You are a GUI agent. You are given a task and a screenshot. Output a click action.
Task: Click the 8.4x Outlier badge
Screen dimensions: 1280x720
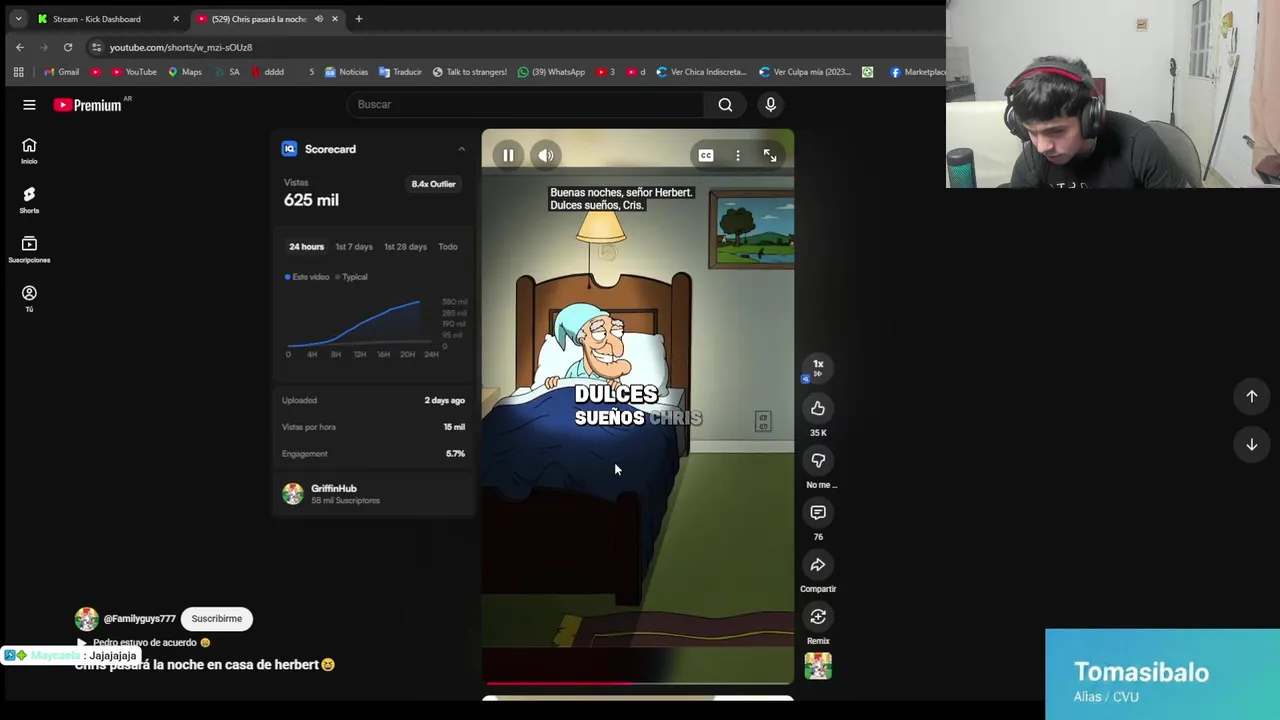click(x=433, y=184)
